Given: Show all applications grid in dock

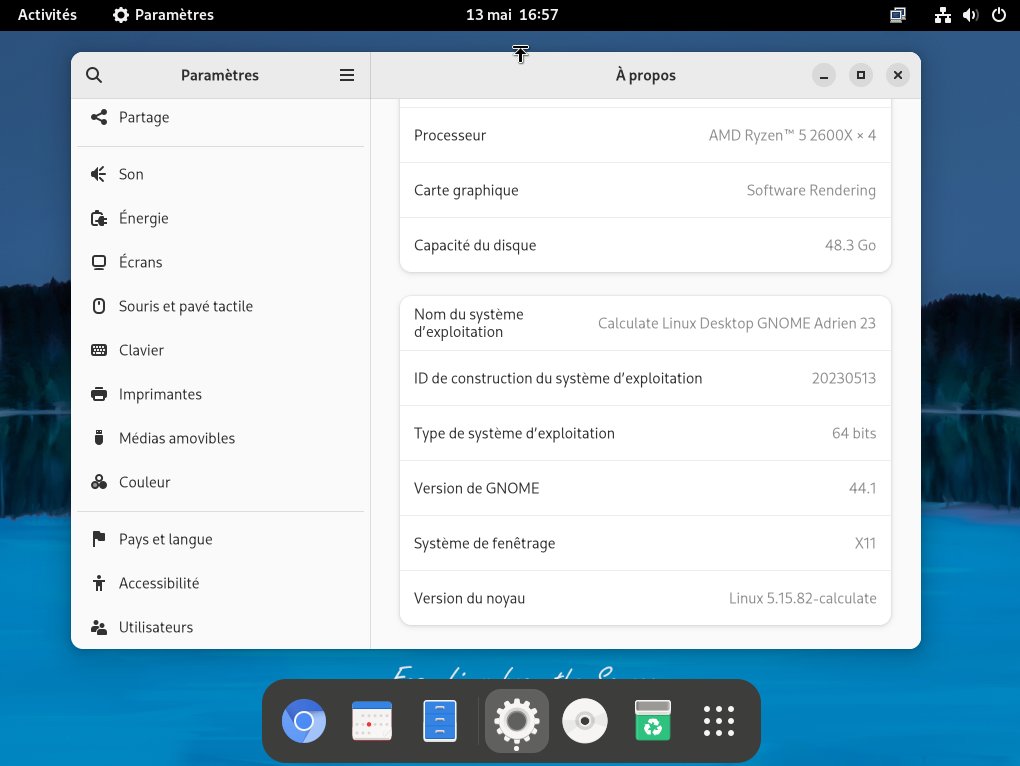Looking at the screenshot, I should (x=719, y=721).
